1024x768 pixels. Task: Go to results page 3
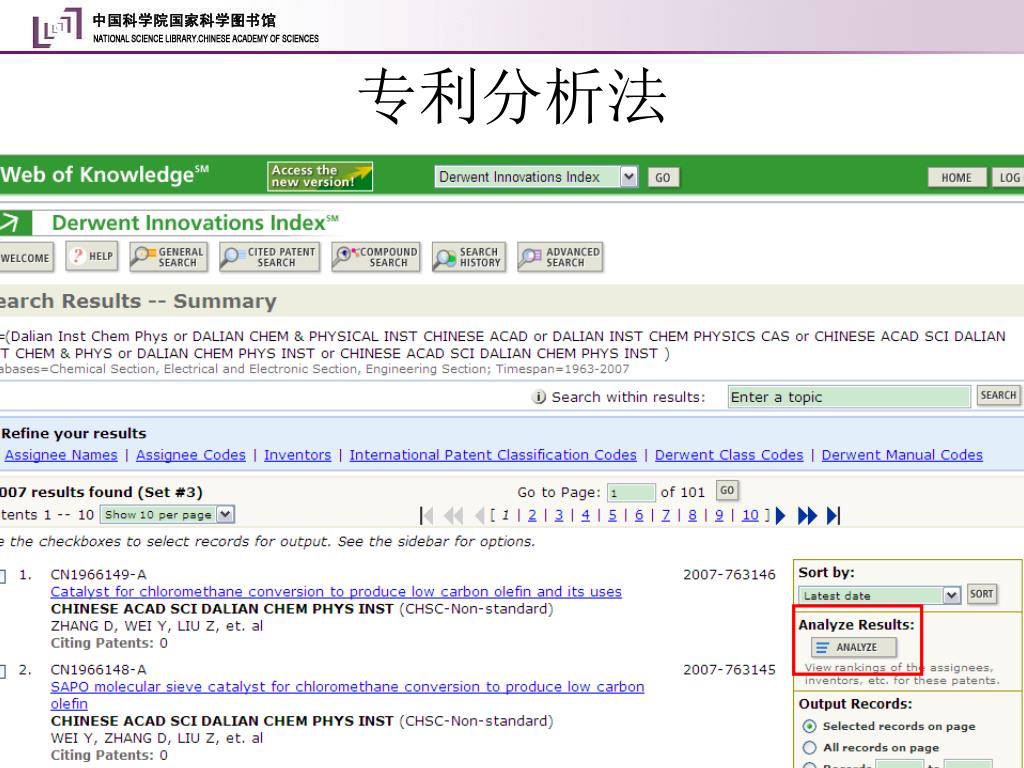click(x=559, y=515)
